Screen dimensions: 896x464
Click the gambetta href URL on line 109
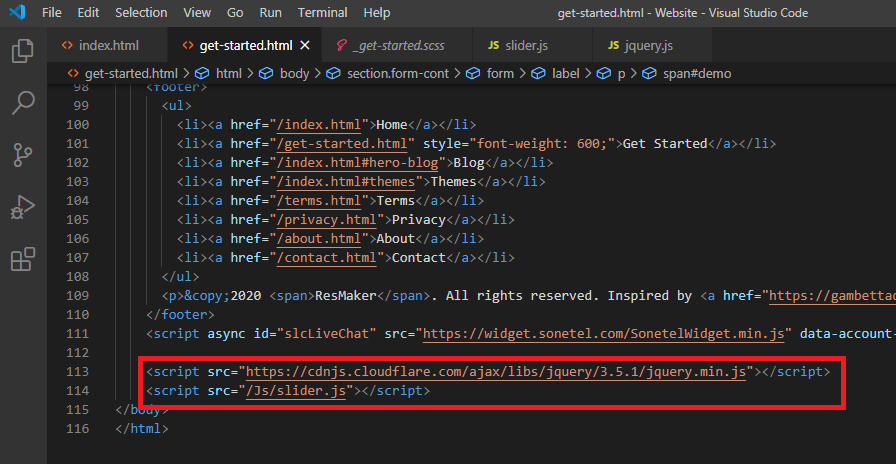pos(833,296)
